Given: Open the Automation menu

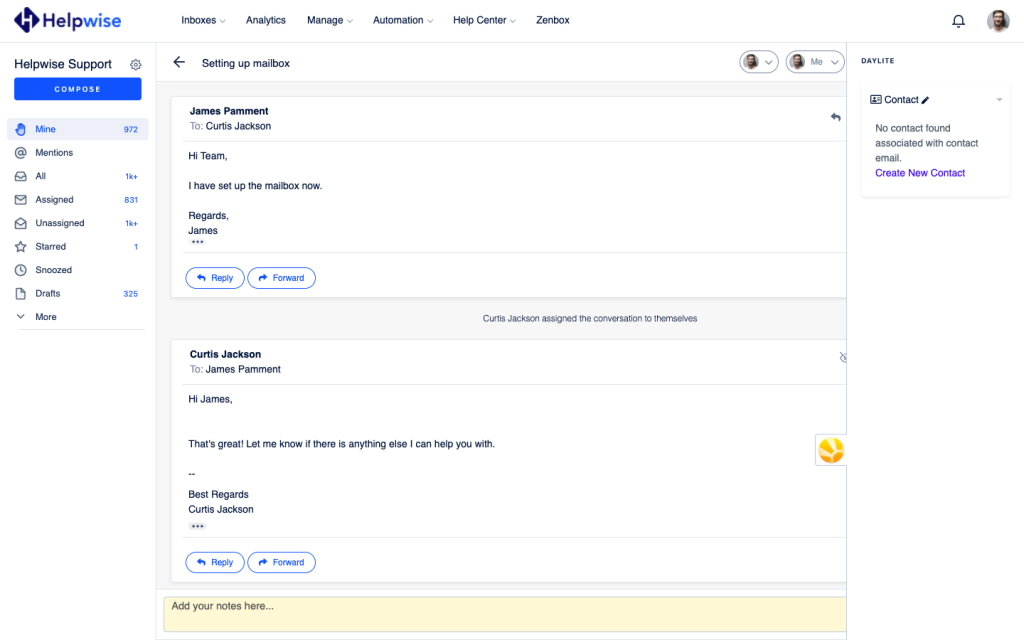Looking at the screenshot, I should (x=403, y=20).
